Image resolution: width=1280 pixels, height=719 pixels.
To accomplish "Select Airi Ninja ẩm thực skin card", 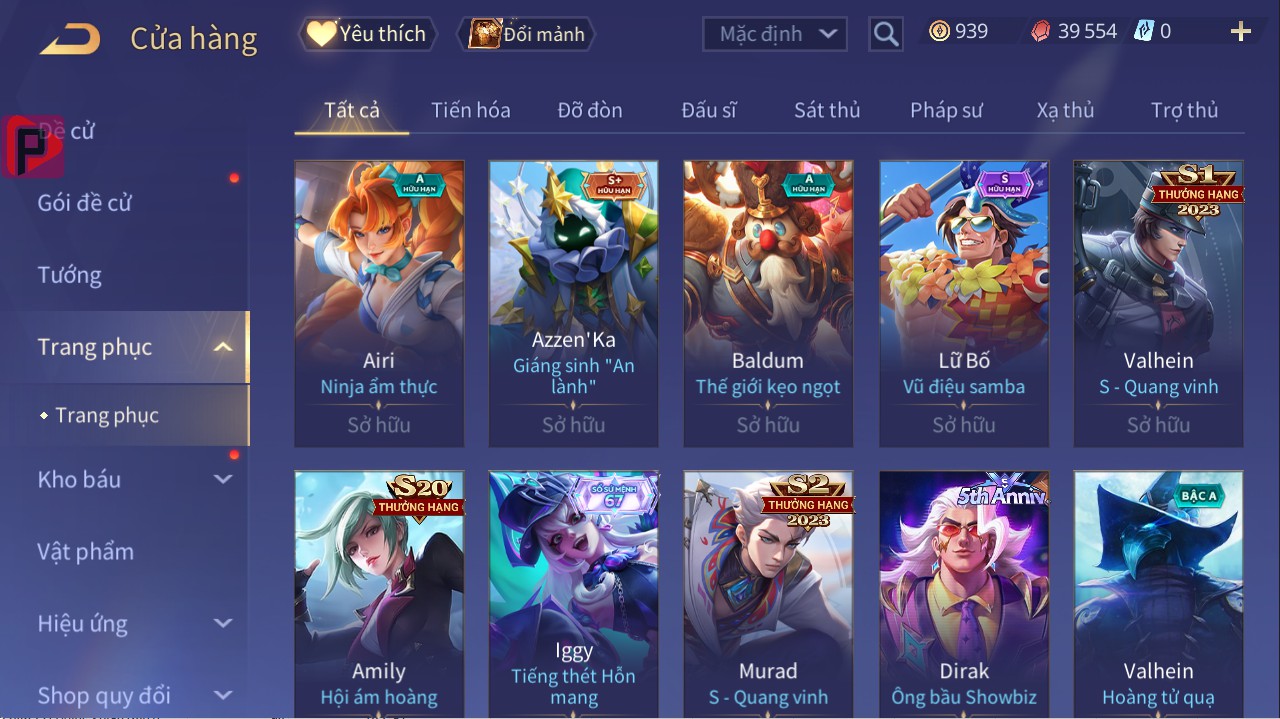I will click(x=379, y=304).
